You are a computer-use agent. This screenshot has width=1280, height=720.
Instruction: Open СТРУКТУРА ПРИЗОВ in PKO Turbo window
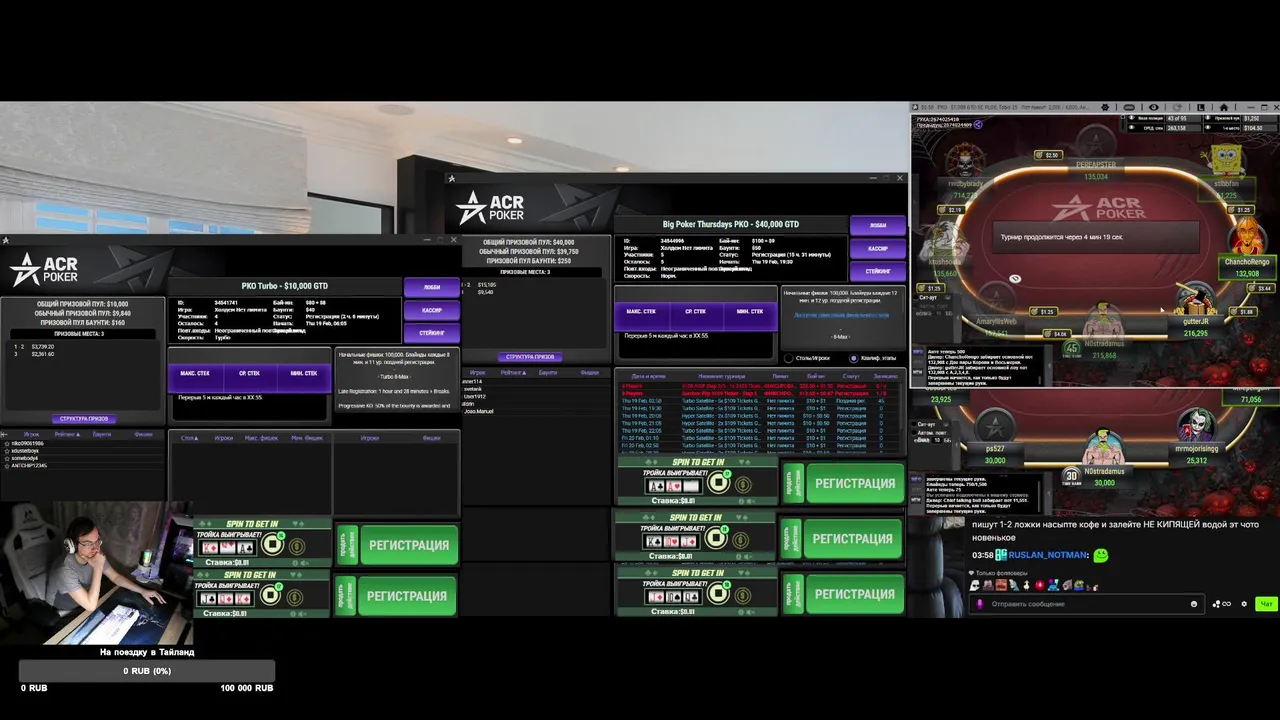[85, 419]
